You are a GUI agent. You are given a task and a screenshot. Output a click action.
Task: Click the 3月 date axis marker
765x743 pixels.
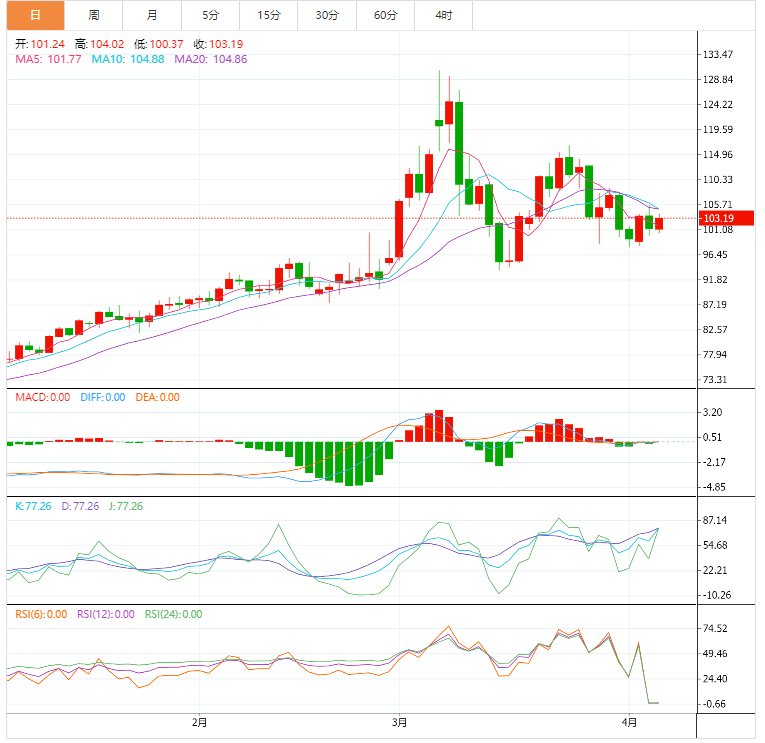coord(400,722)
